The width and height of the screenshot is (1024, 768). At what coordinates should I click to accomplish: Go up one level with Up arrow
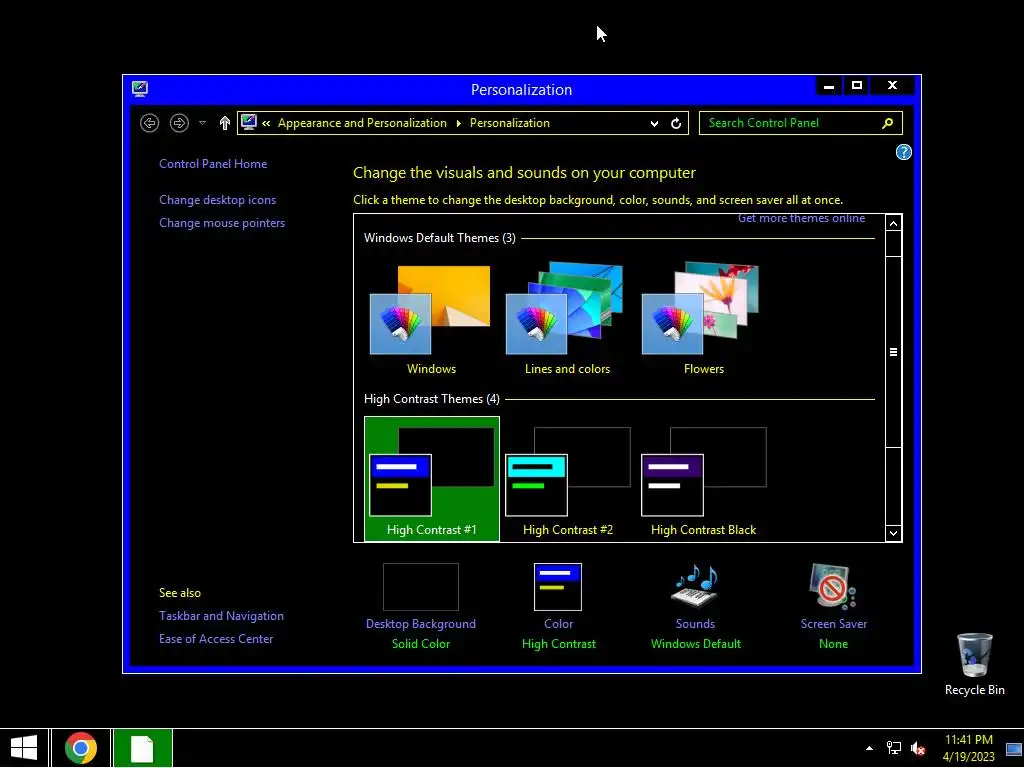[x=225, y=123]
